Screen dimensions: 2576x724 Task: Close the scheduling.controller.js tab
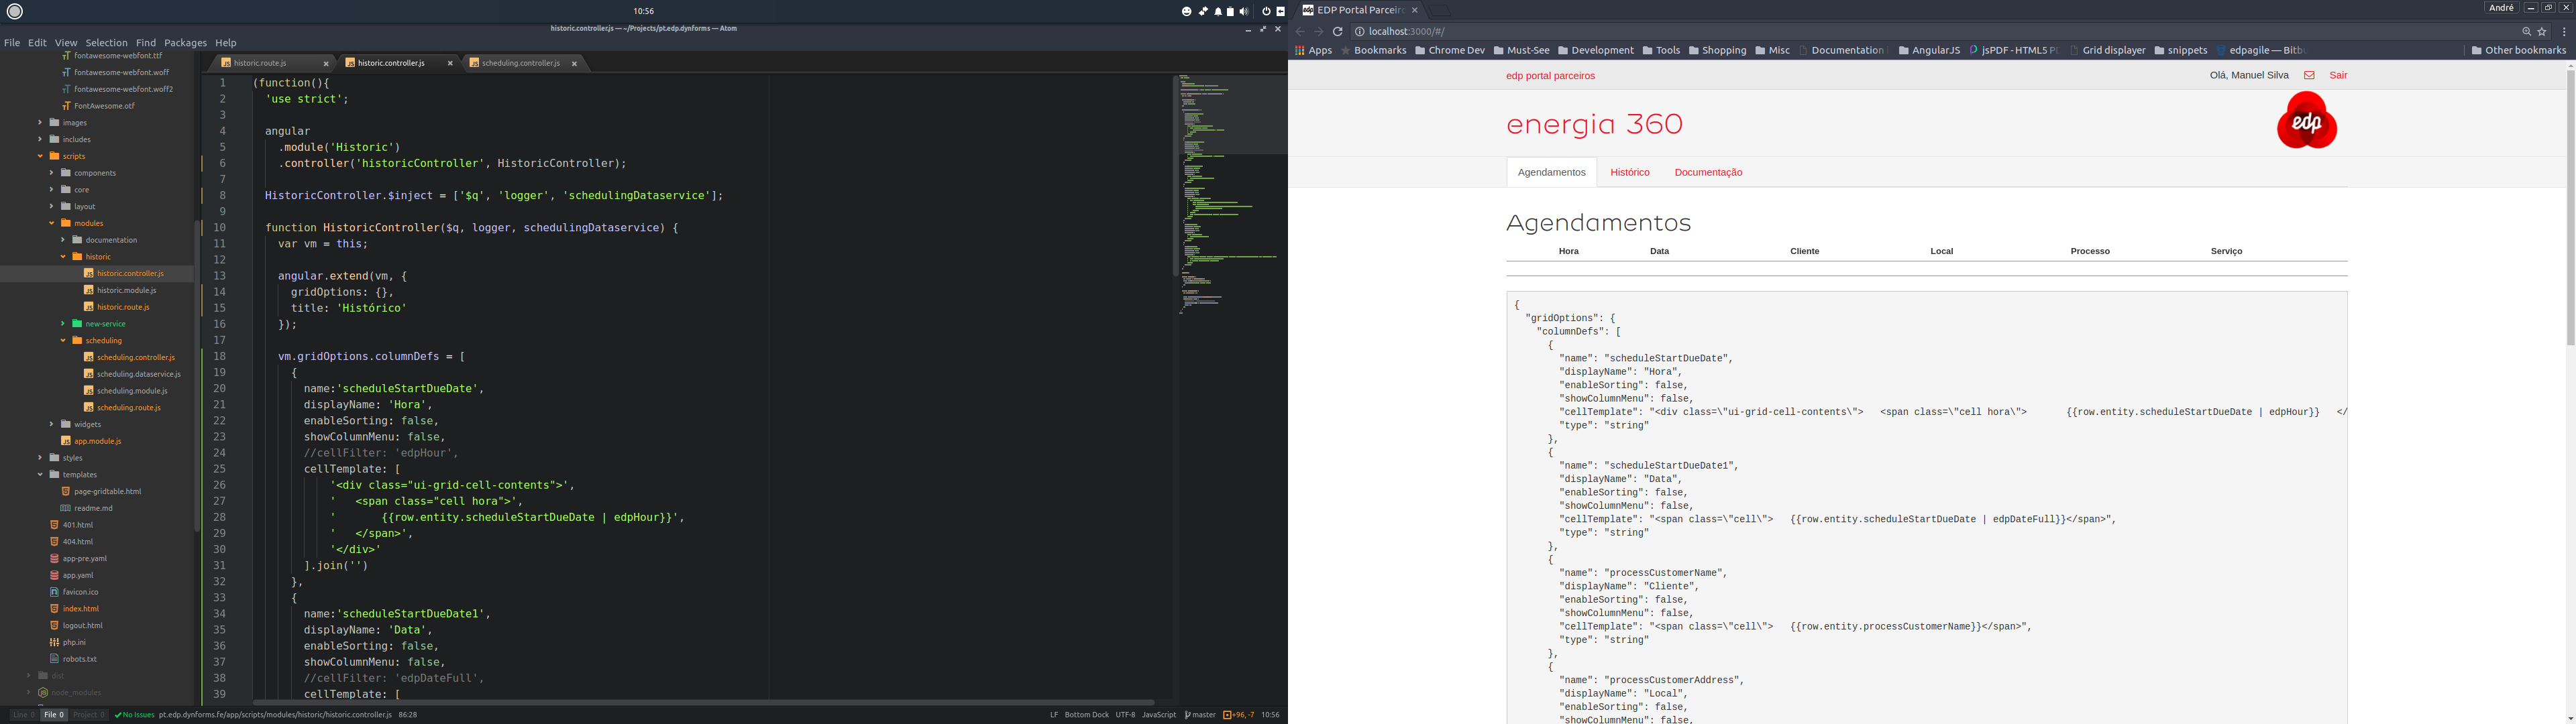point(574,64)
